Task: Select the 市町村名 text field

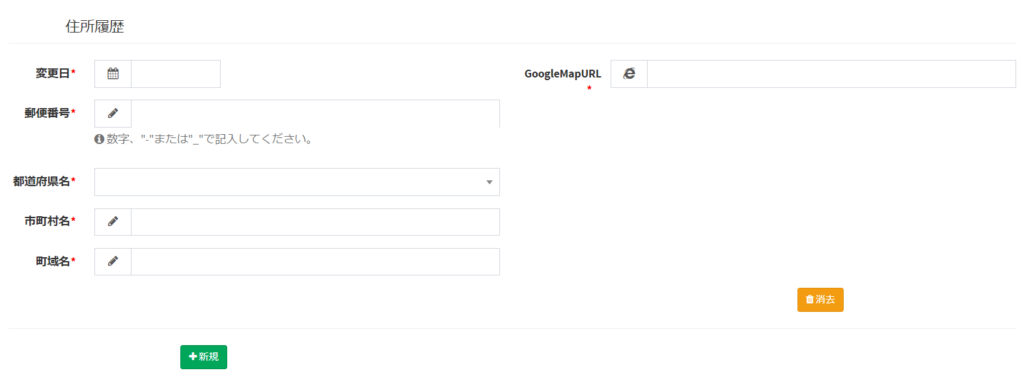Action: [315, 221]
